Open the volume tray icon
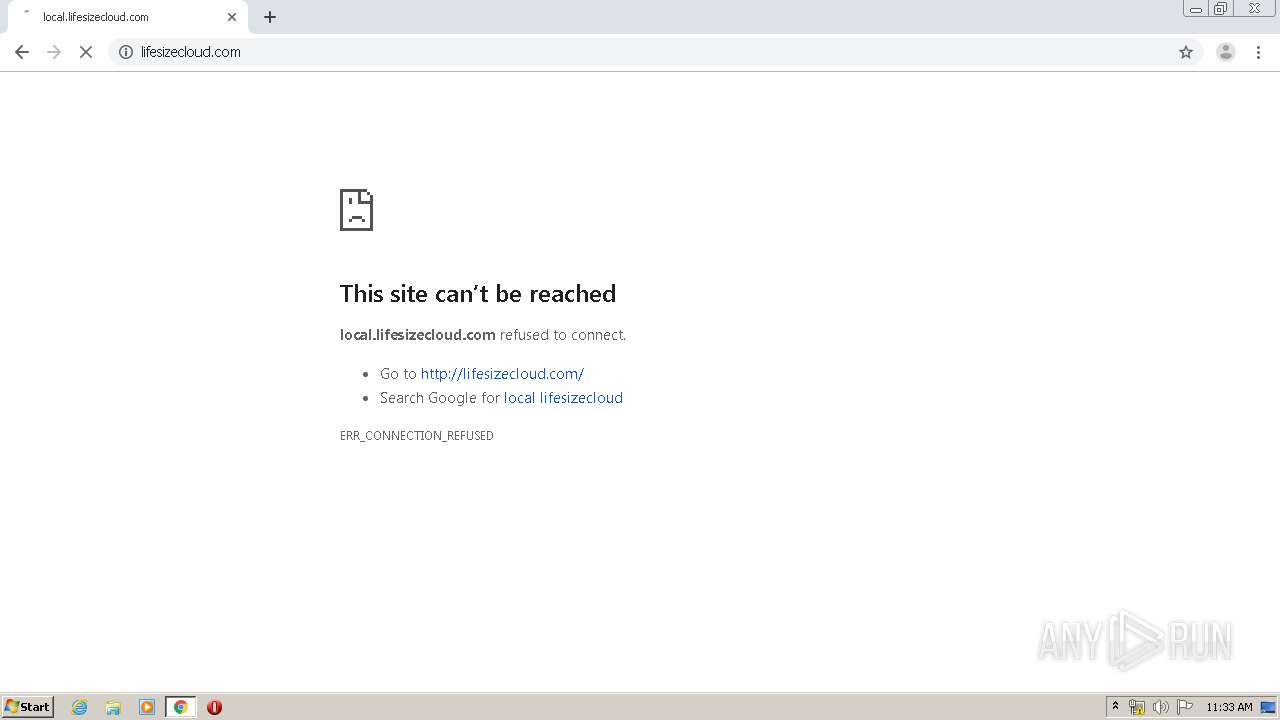 click(1161, 707)
